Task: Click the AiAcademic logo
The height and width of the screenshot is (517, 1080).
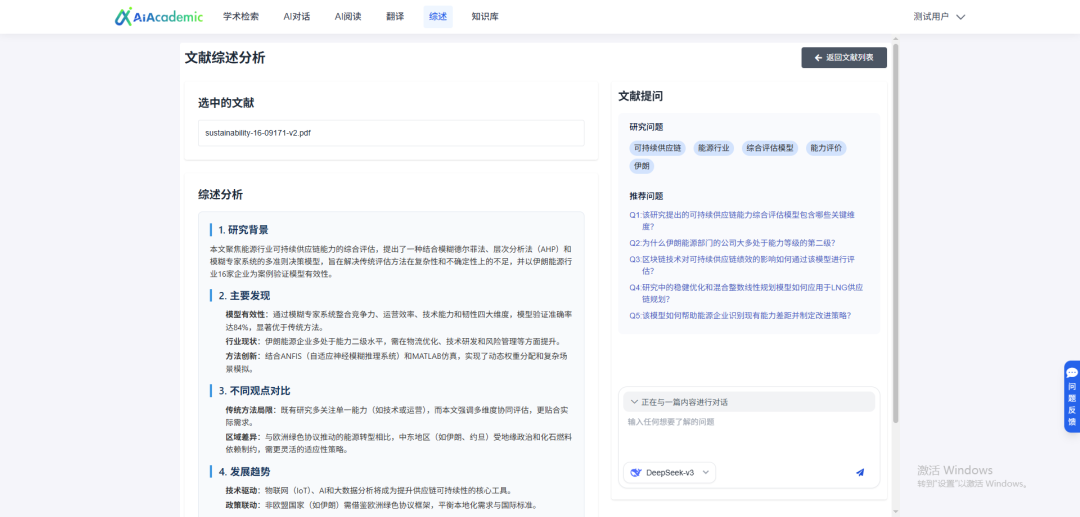Action: (x=158, y=16)
